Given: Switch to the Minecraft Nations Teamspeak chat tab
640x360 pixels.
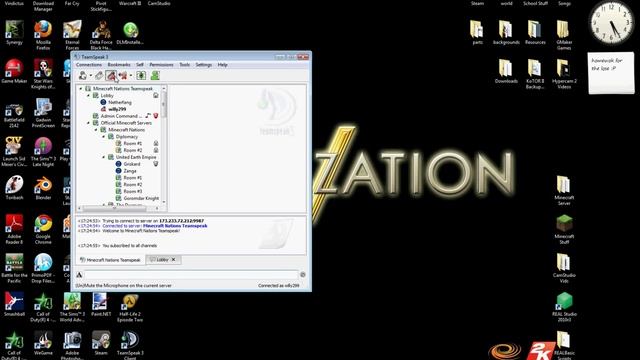Looking at the screenshot, I should (110, 260).
